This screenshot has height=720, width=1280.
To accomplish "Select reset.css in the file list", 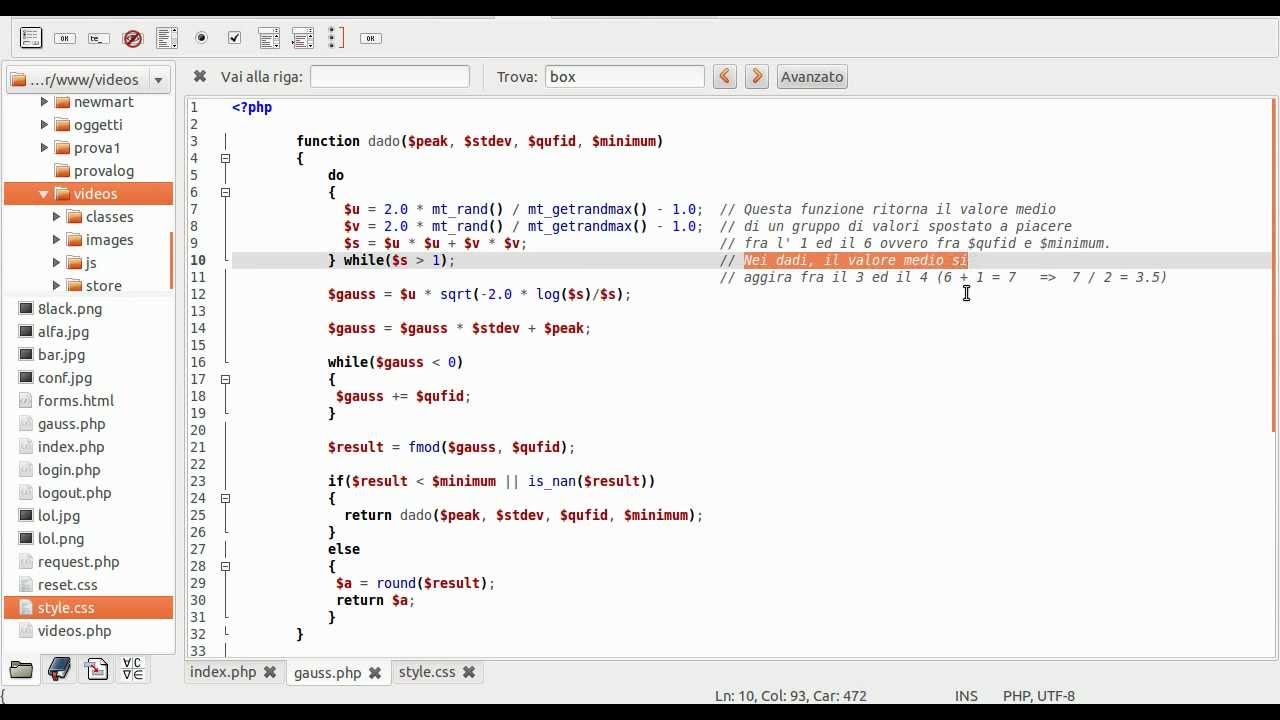I will tap(67, 585).
